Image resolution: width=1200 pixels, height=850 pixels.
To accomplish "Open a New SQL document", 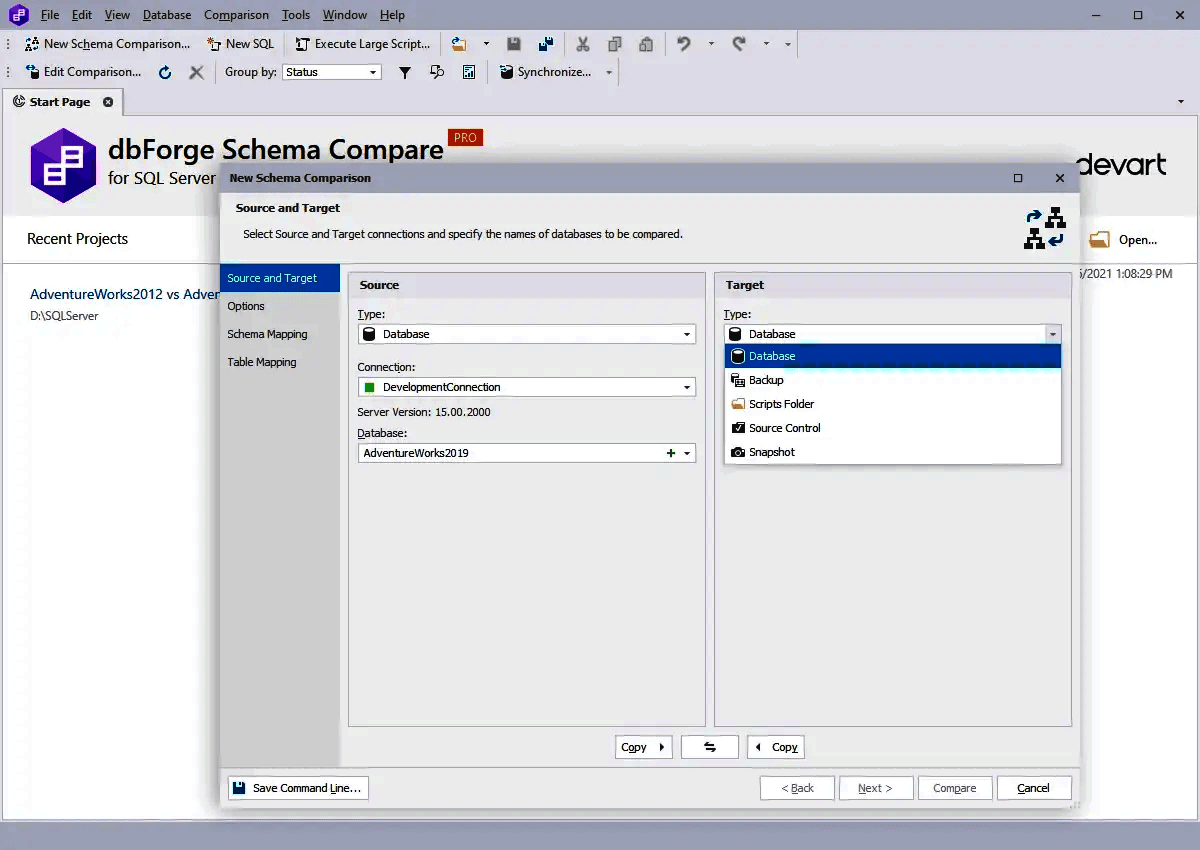I will [240, 43].
